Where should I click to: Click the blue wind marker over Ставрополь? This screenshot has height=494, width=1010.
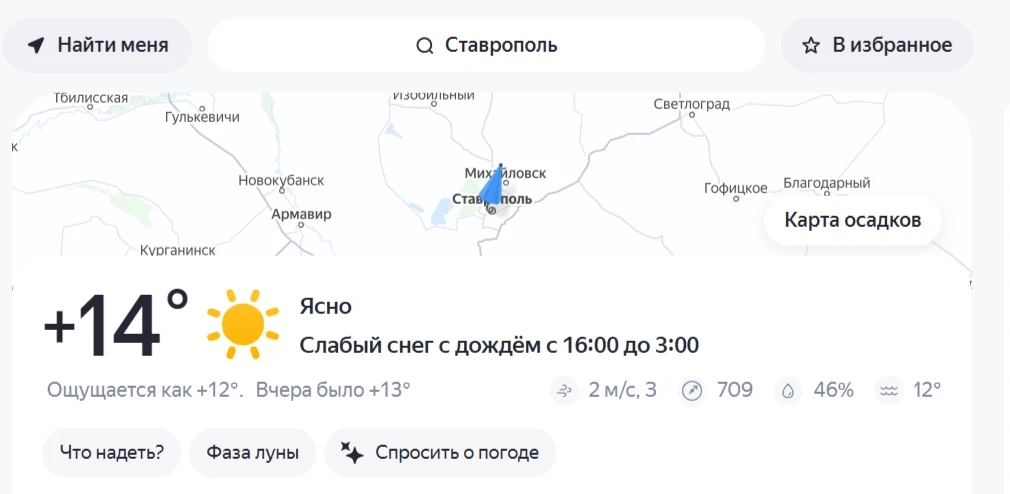point(491,185)
